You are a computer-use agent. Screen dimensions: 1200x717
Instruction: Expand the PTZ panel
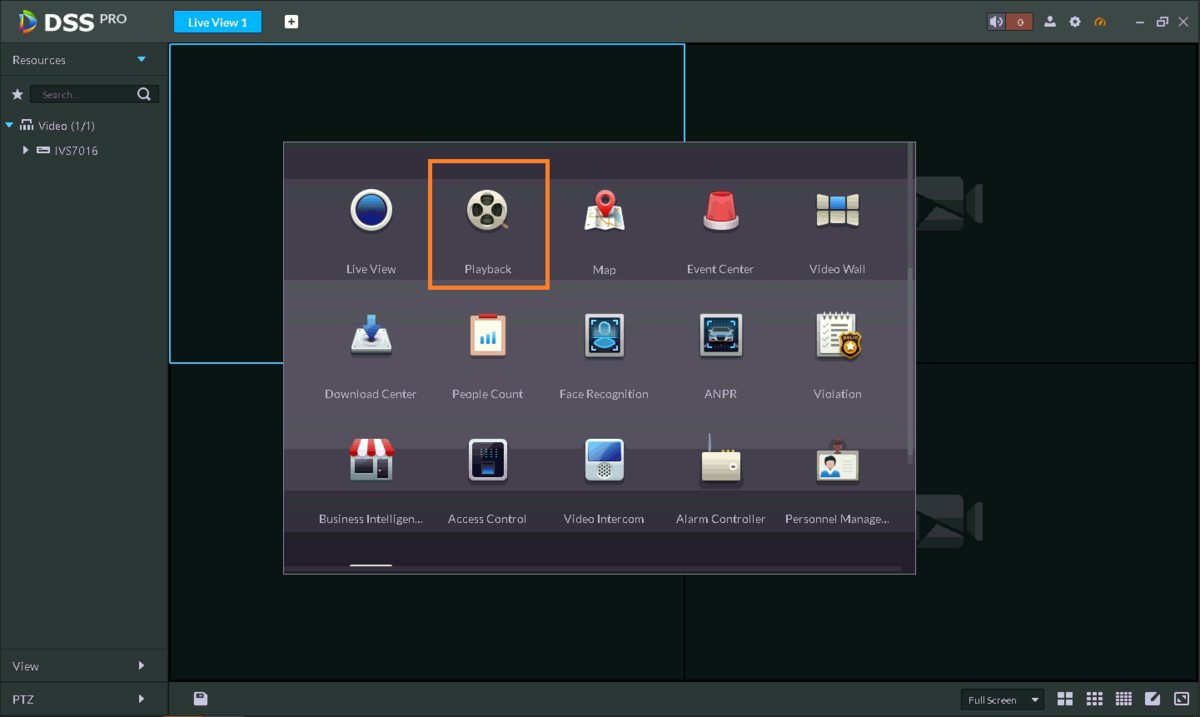pyautogui.click(x=141, y=699)
